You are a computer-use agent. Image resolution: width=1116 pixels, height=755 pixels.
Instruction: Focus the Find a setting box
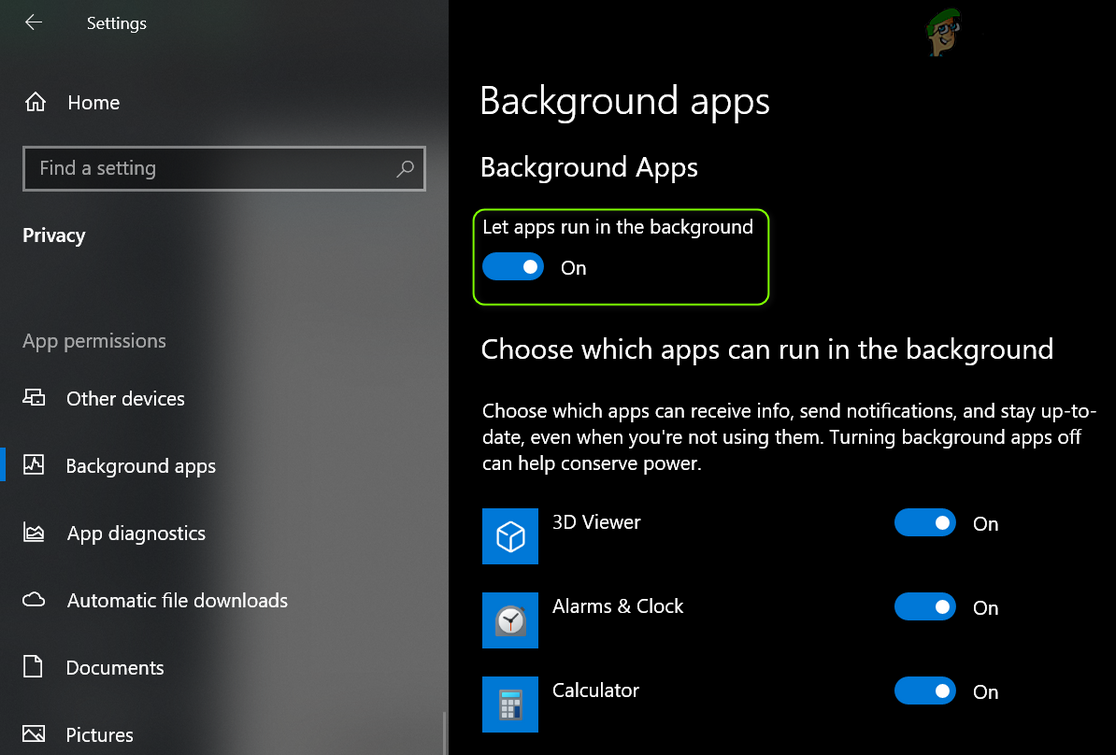tap(224, 169)
